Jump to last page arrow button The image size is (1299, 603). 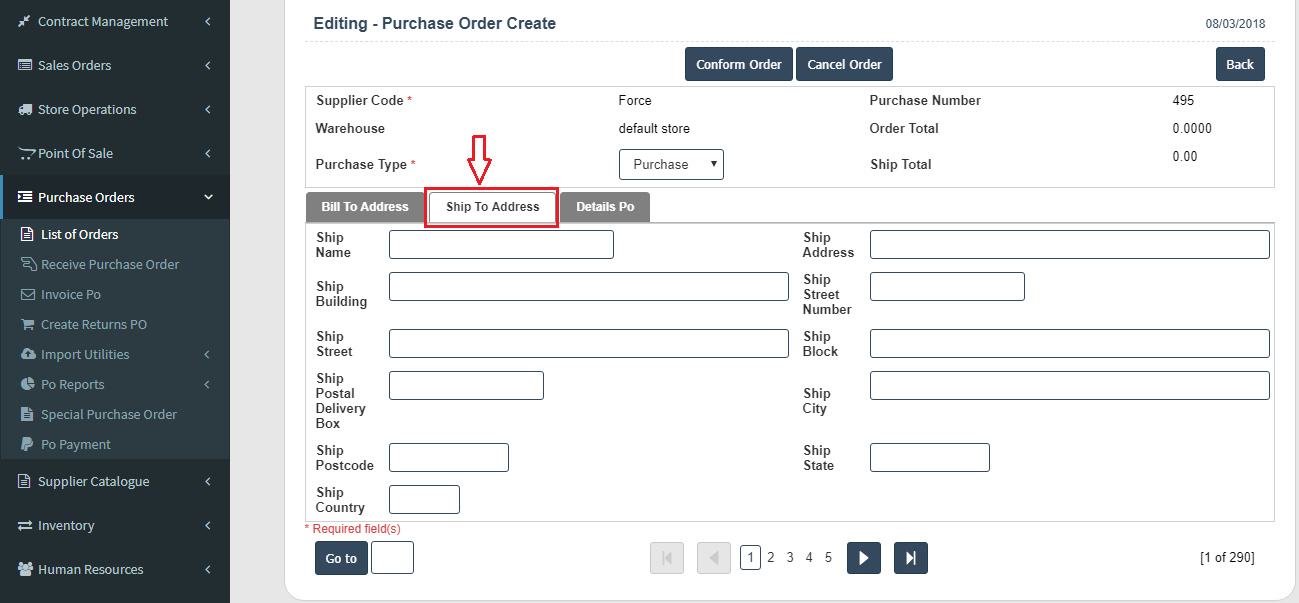(x=910, y=558)
